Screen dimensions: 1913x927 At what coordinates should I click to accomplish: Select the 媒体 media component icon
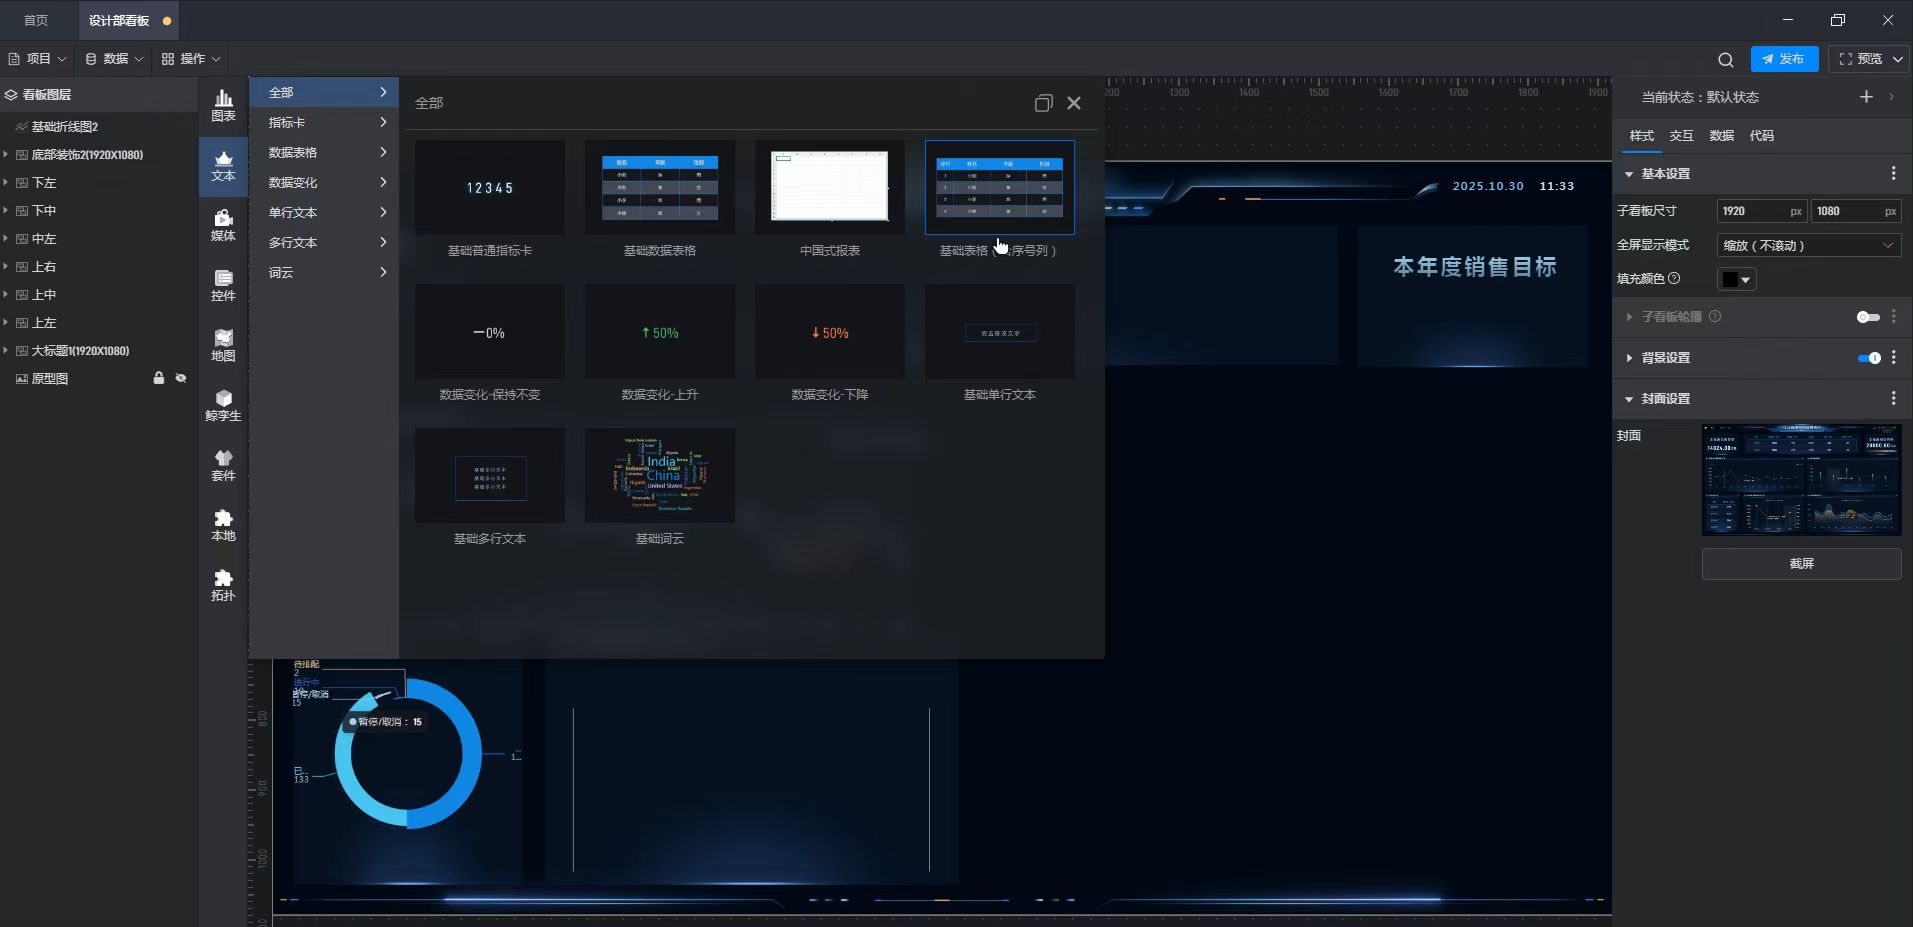coord(223,225)
